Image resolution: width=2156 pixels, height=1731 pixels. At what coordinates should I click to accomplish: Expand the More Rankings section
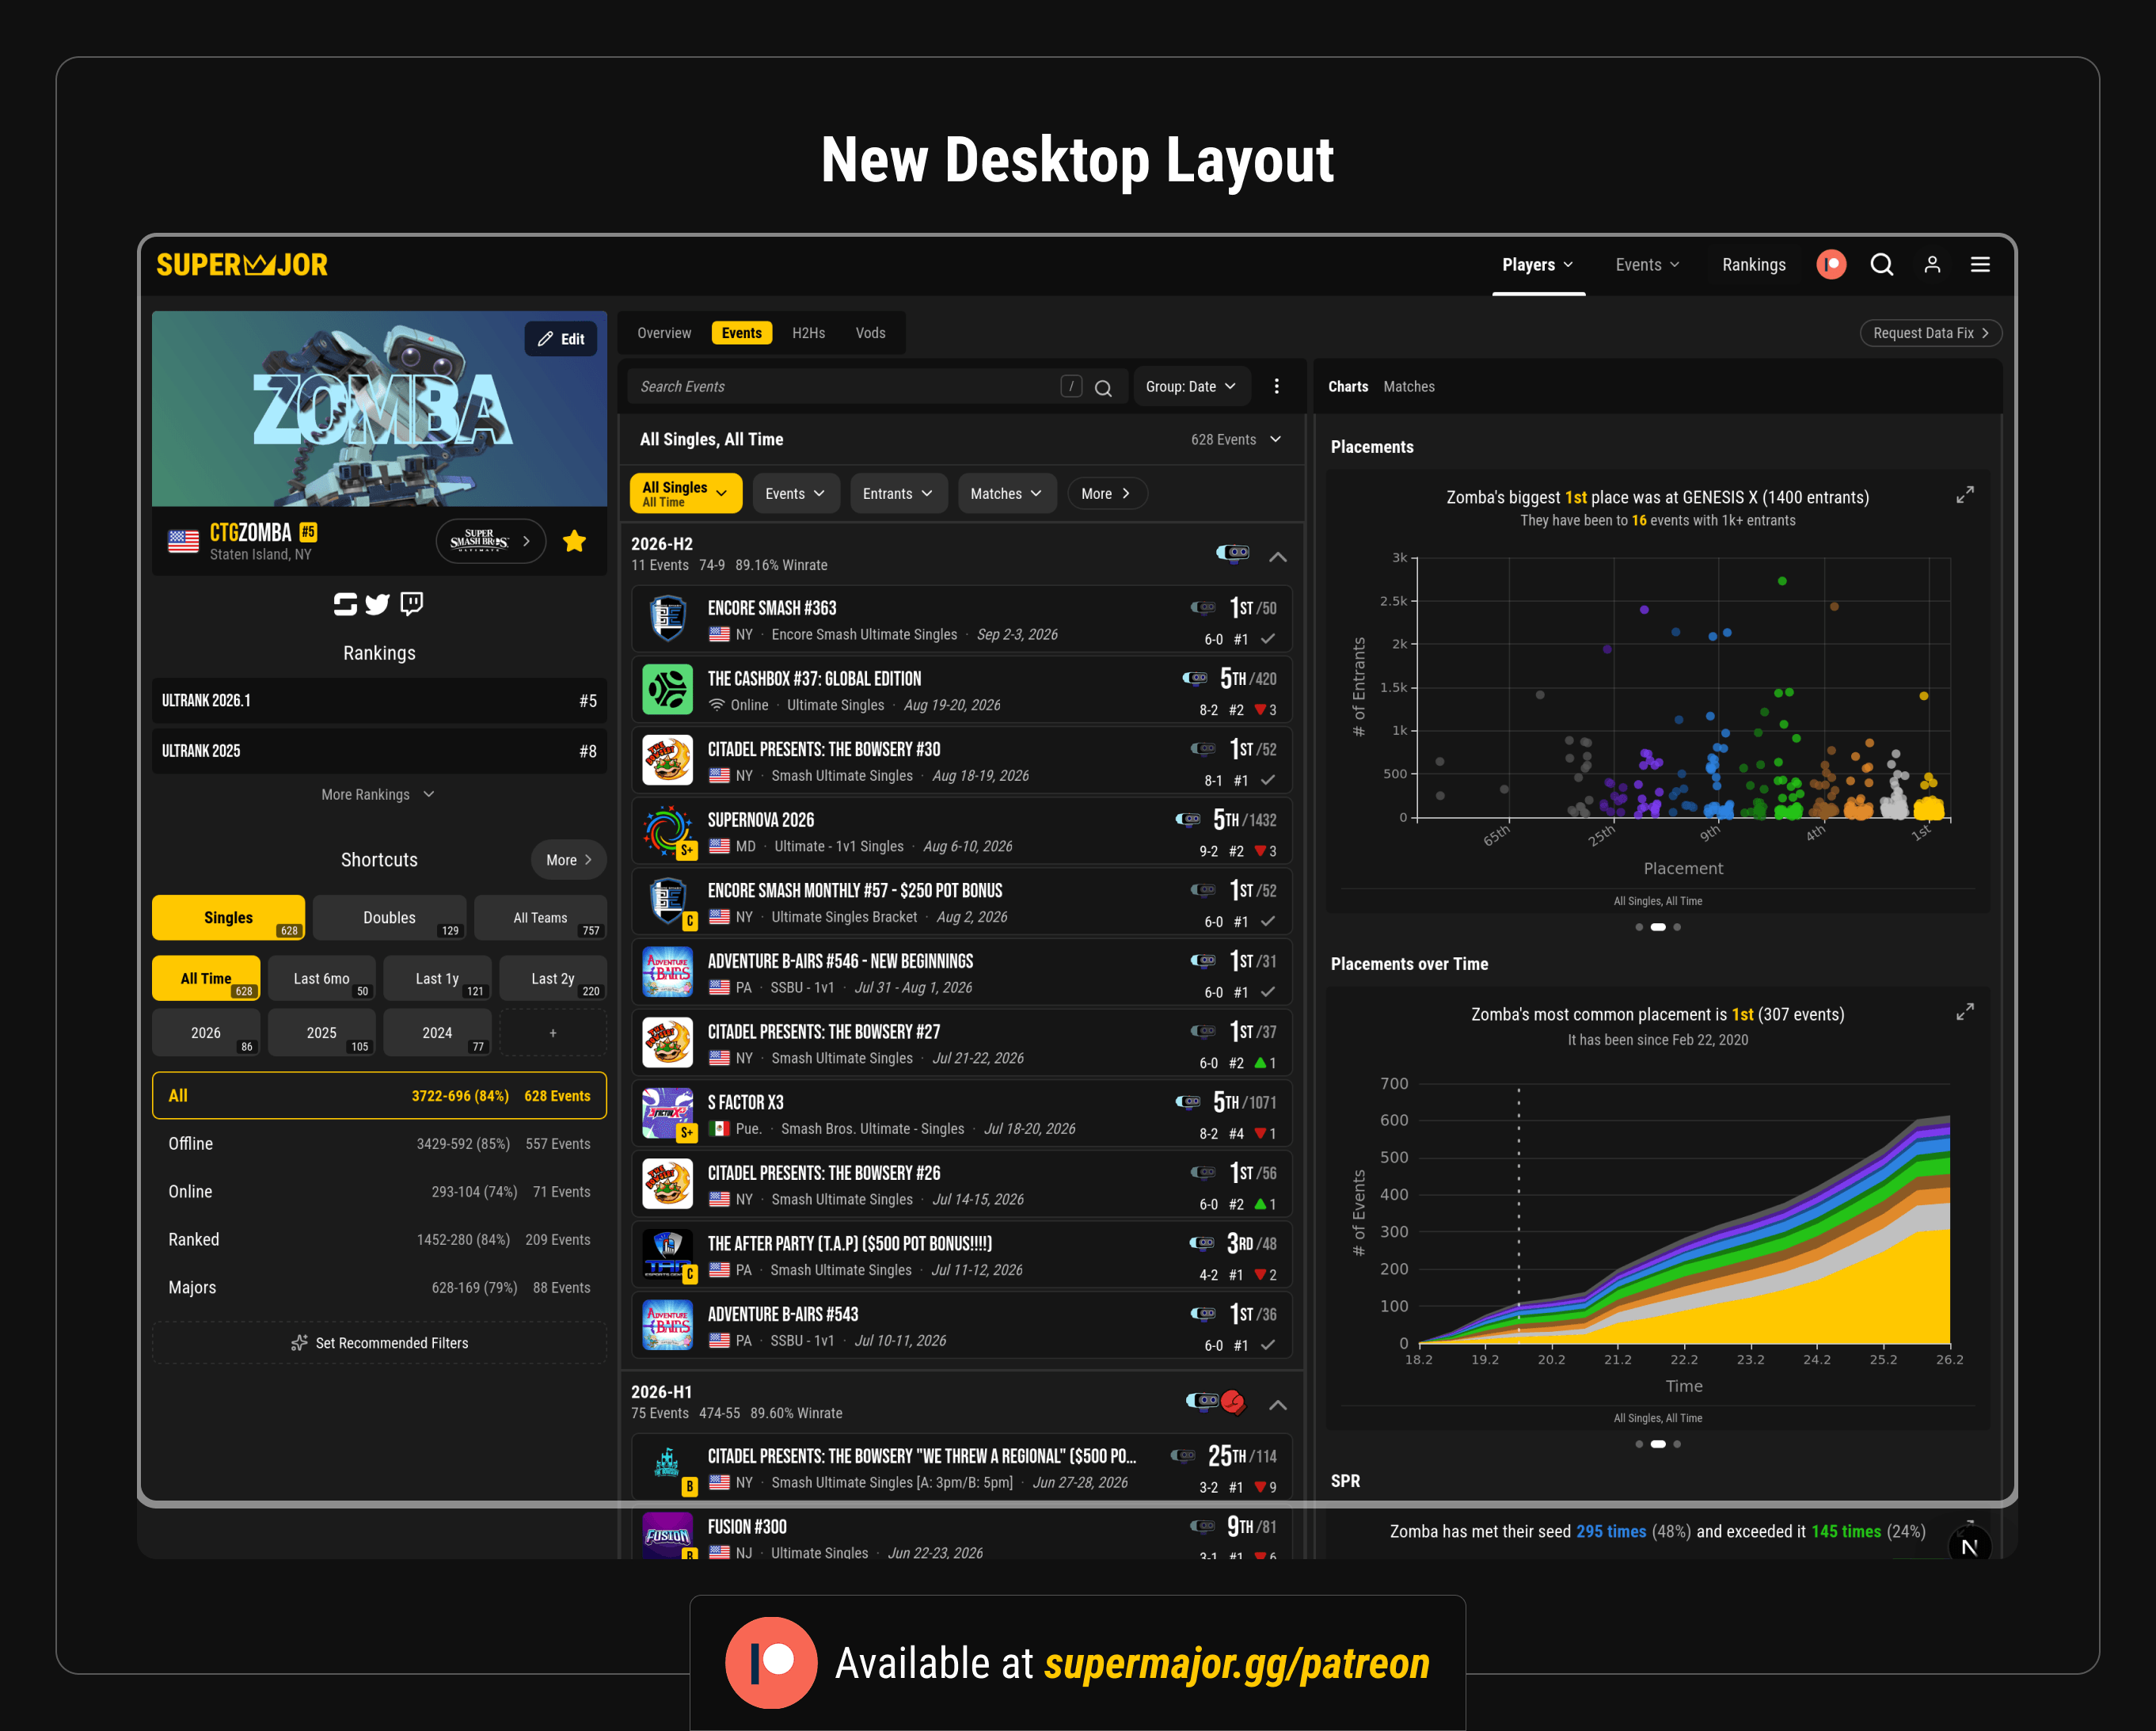[x=378, y=795]
